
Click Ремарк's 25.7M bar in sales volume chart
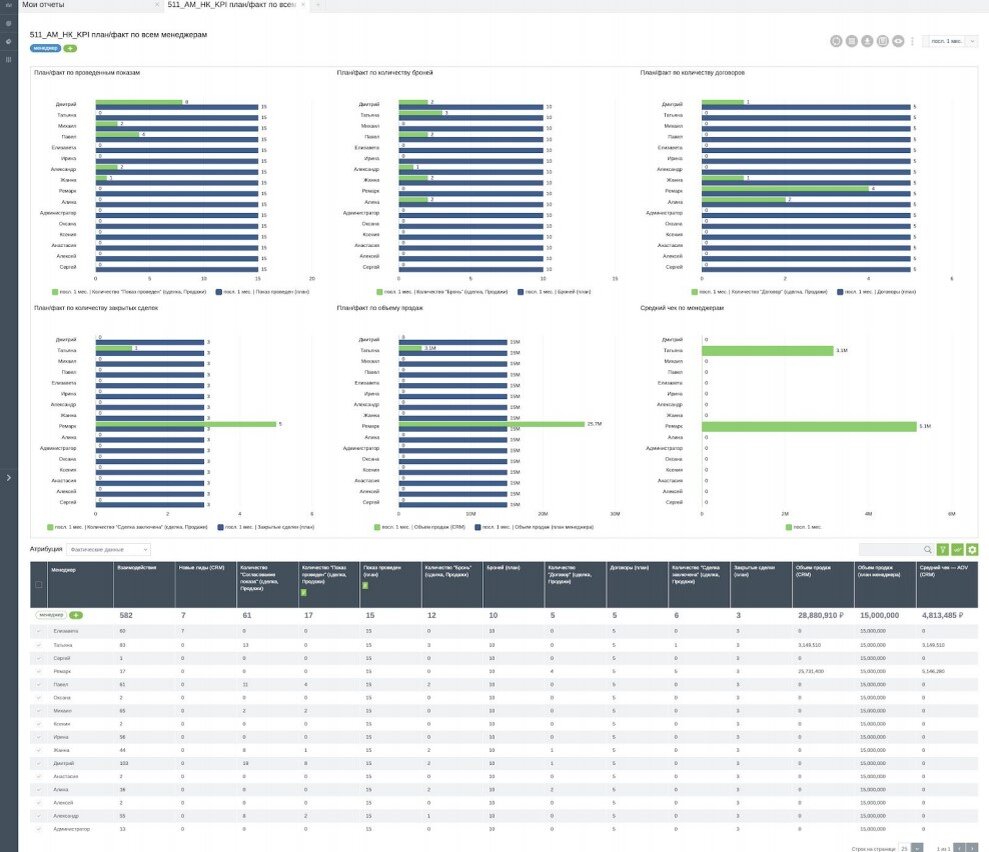[x=491, y=424]
